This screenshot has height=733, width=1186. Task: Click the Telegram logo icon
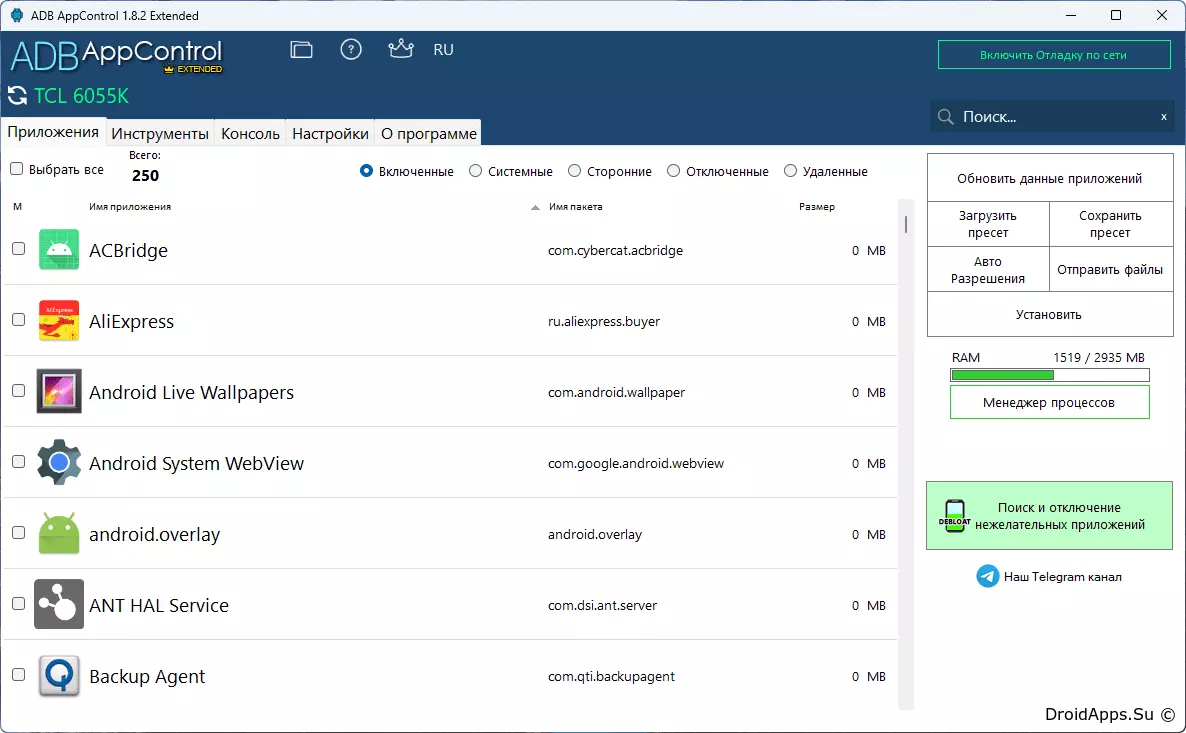coord(988,576)
